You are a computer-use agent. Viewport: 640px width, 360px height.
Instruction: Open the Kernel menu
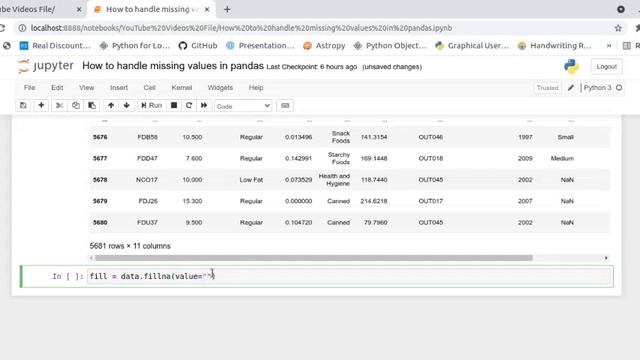(182, 88)
